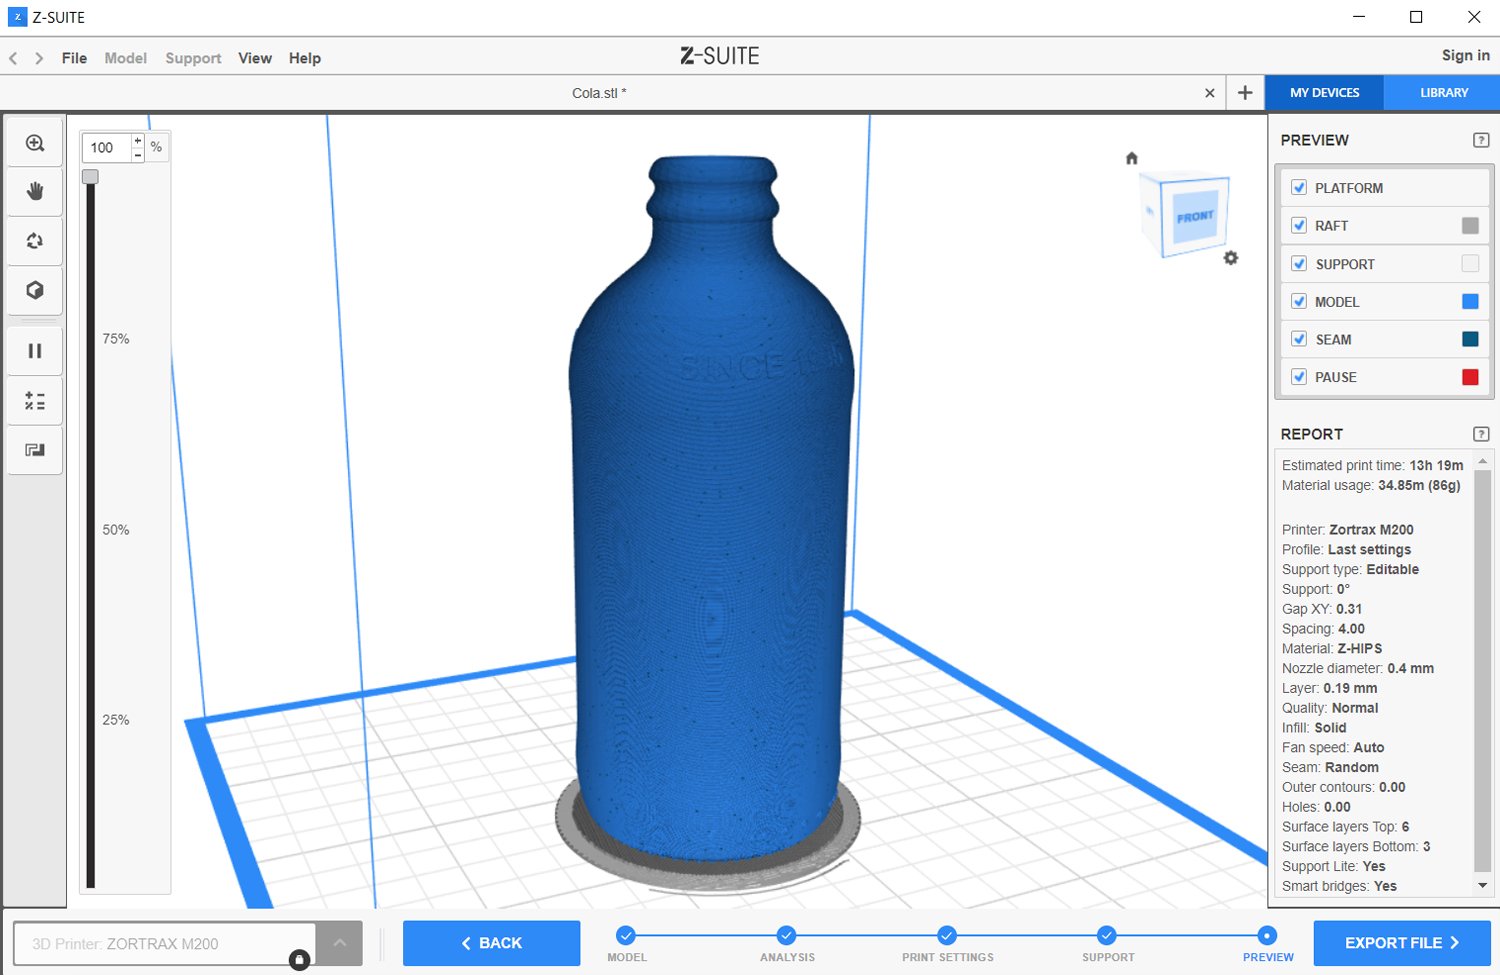Click the SUPPORT white color swatch
Viewport: 1500px width, 975px height.
pyautogui.click(x=1470, y=264)
